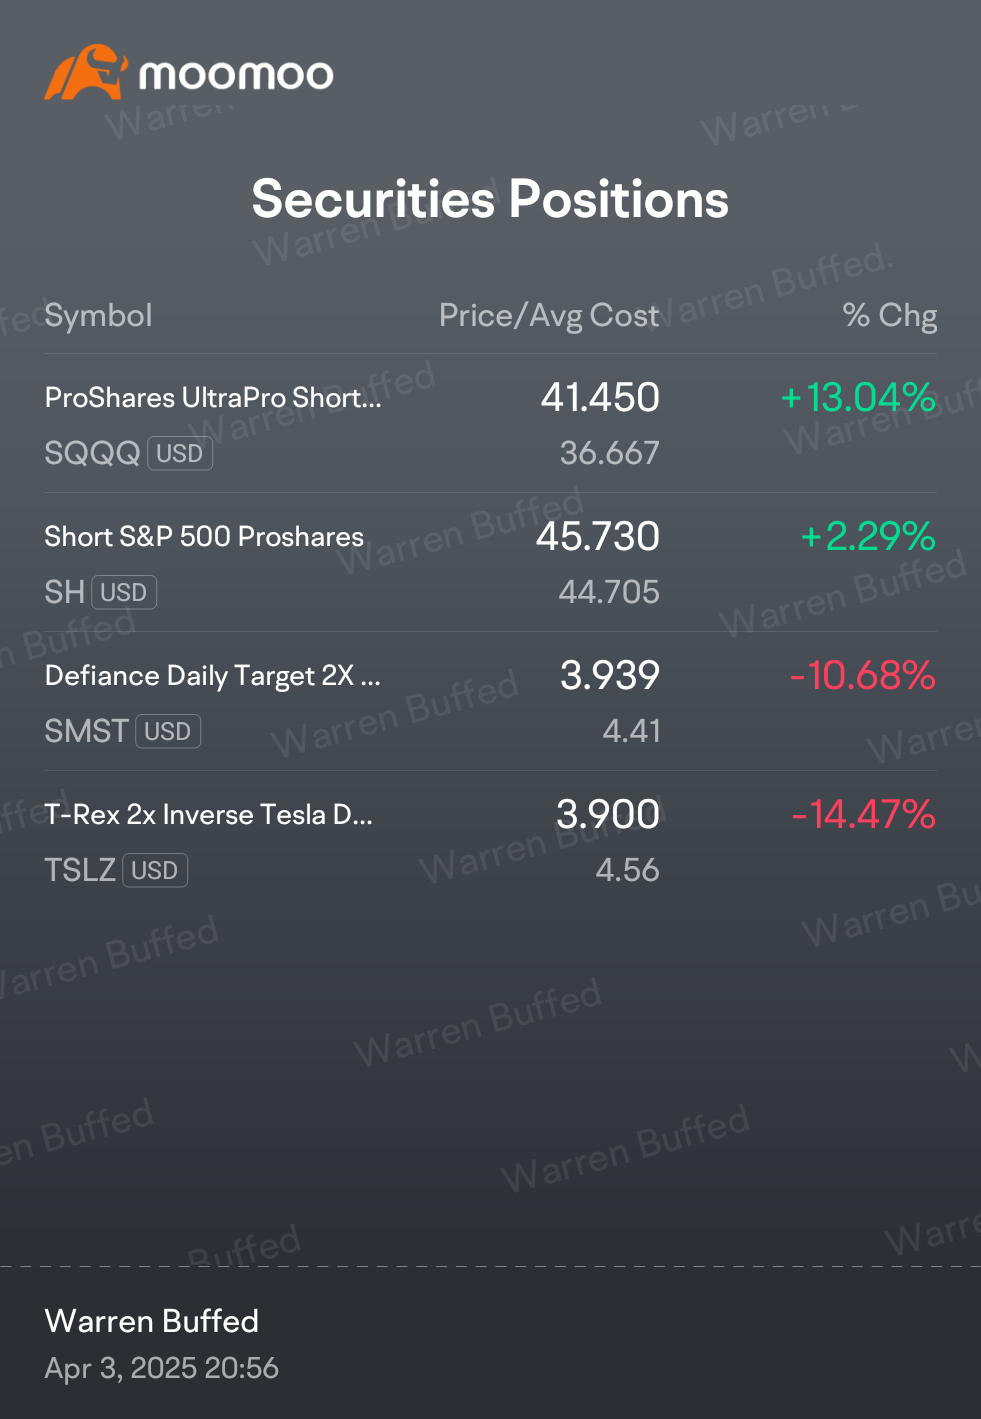Select the Symbol column header
Screen dimensions: 981x1419
pos(99,315)
